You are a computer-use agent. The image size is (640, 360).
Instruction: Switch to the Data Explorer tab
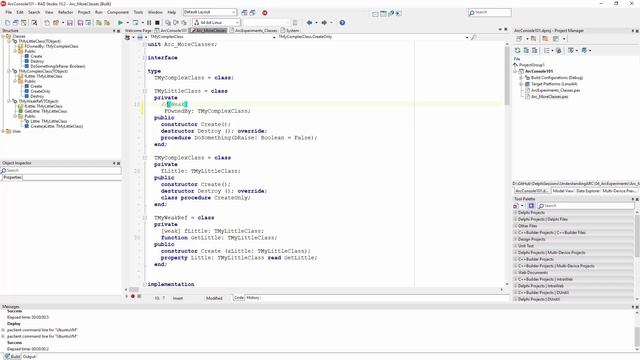(588, 191)
